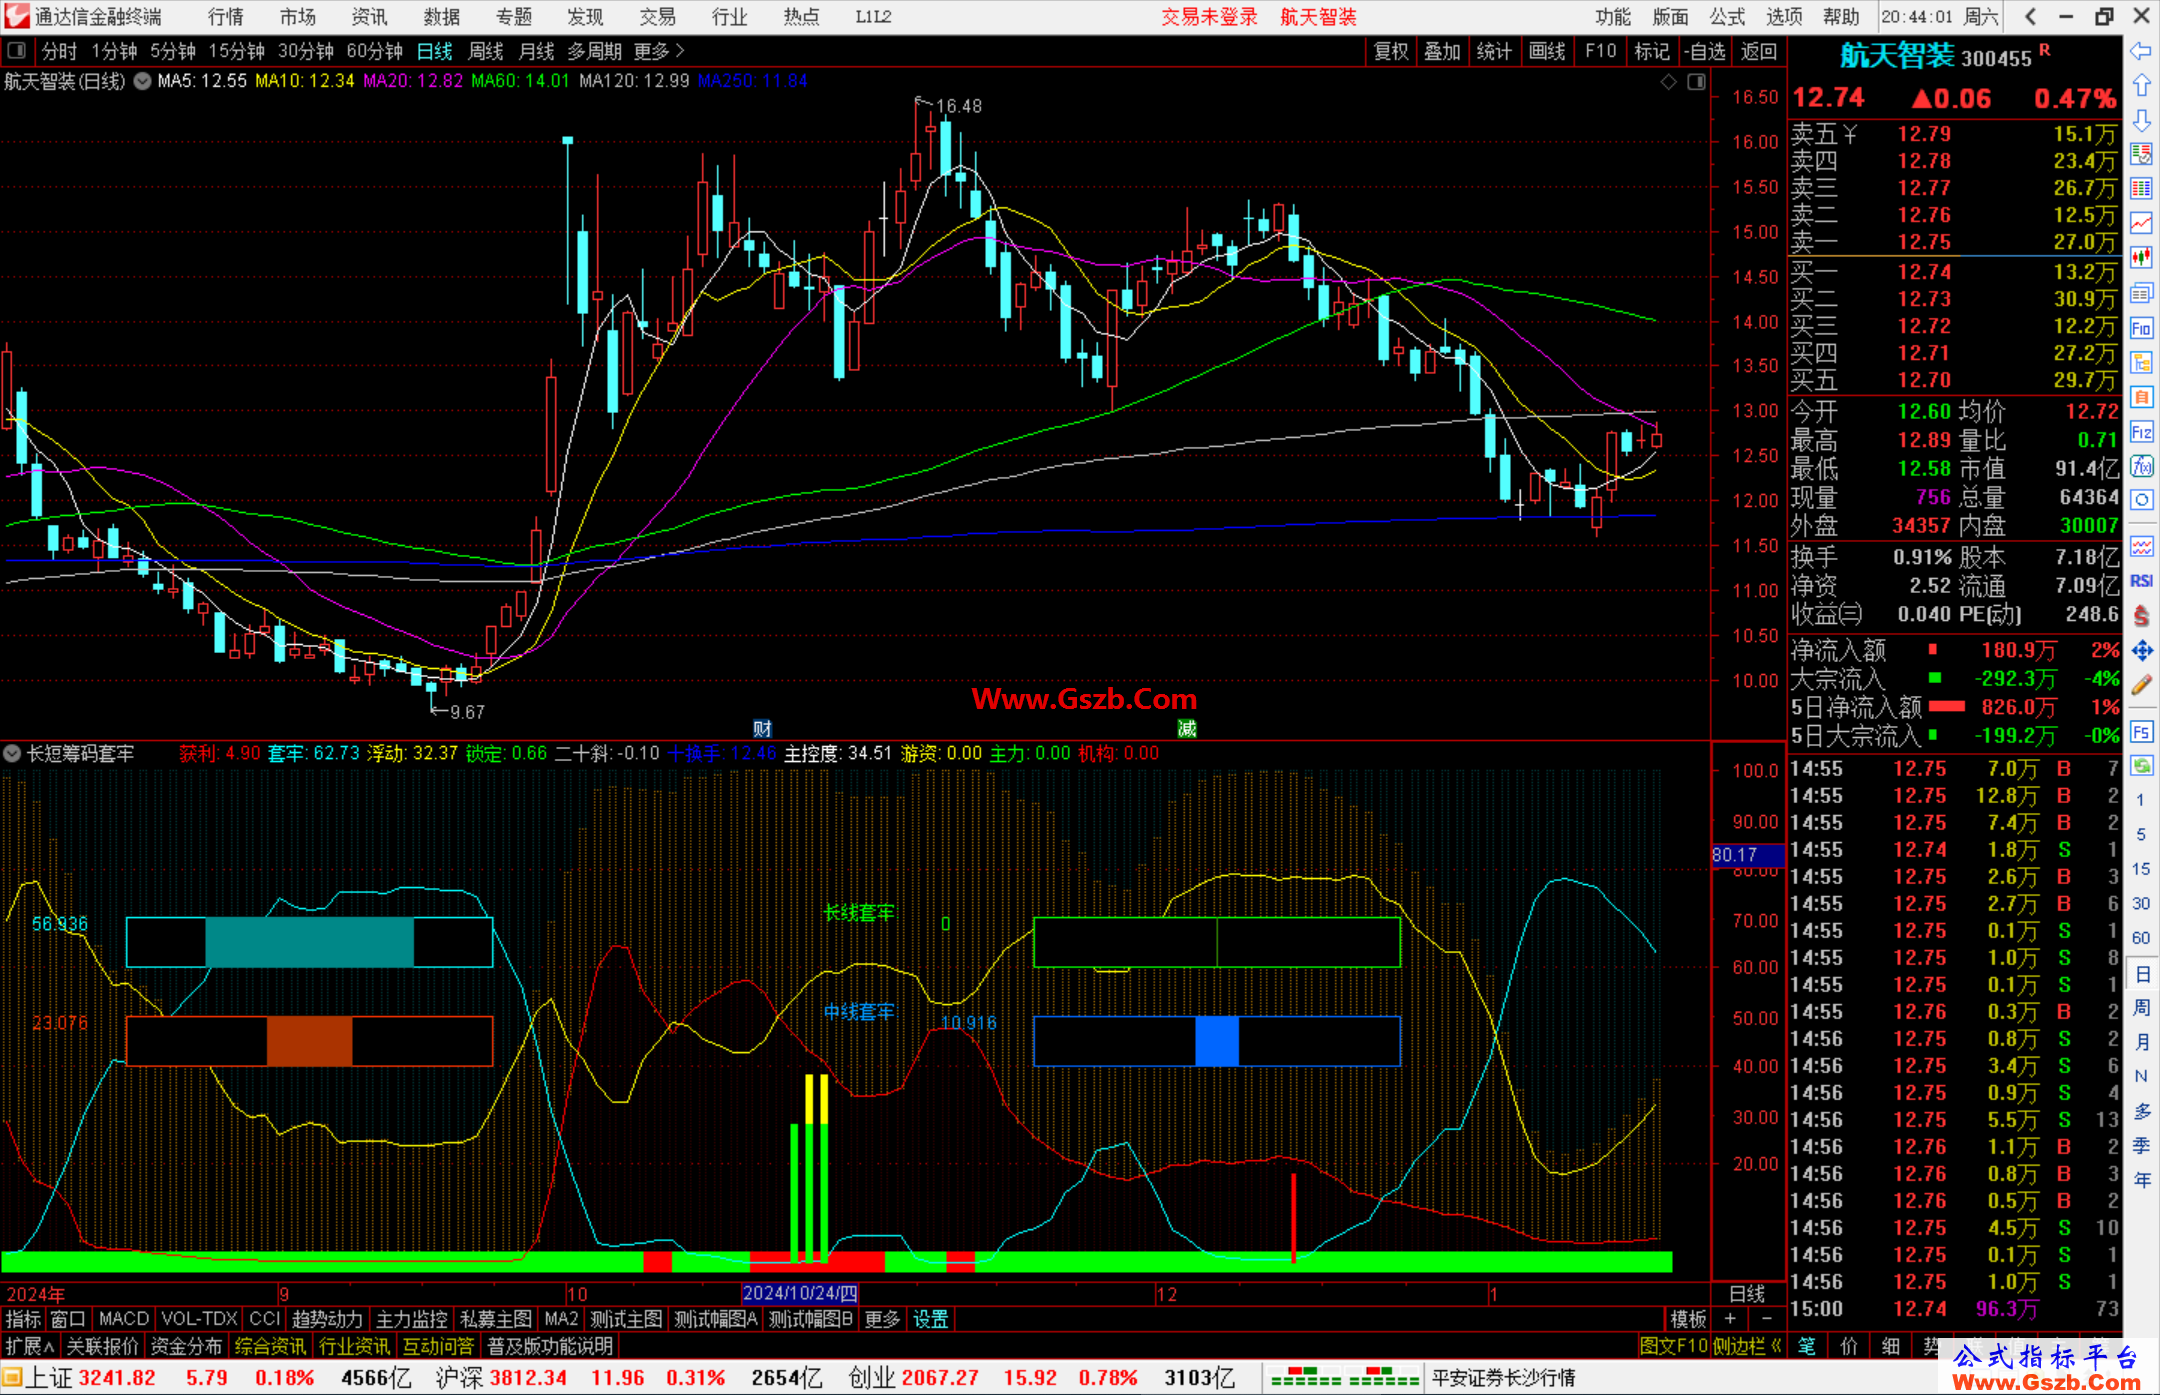Click the orange bar in left gauge
Viewport: 2160px width, 1395px height.
(x=309, y=1041)
